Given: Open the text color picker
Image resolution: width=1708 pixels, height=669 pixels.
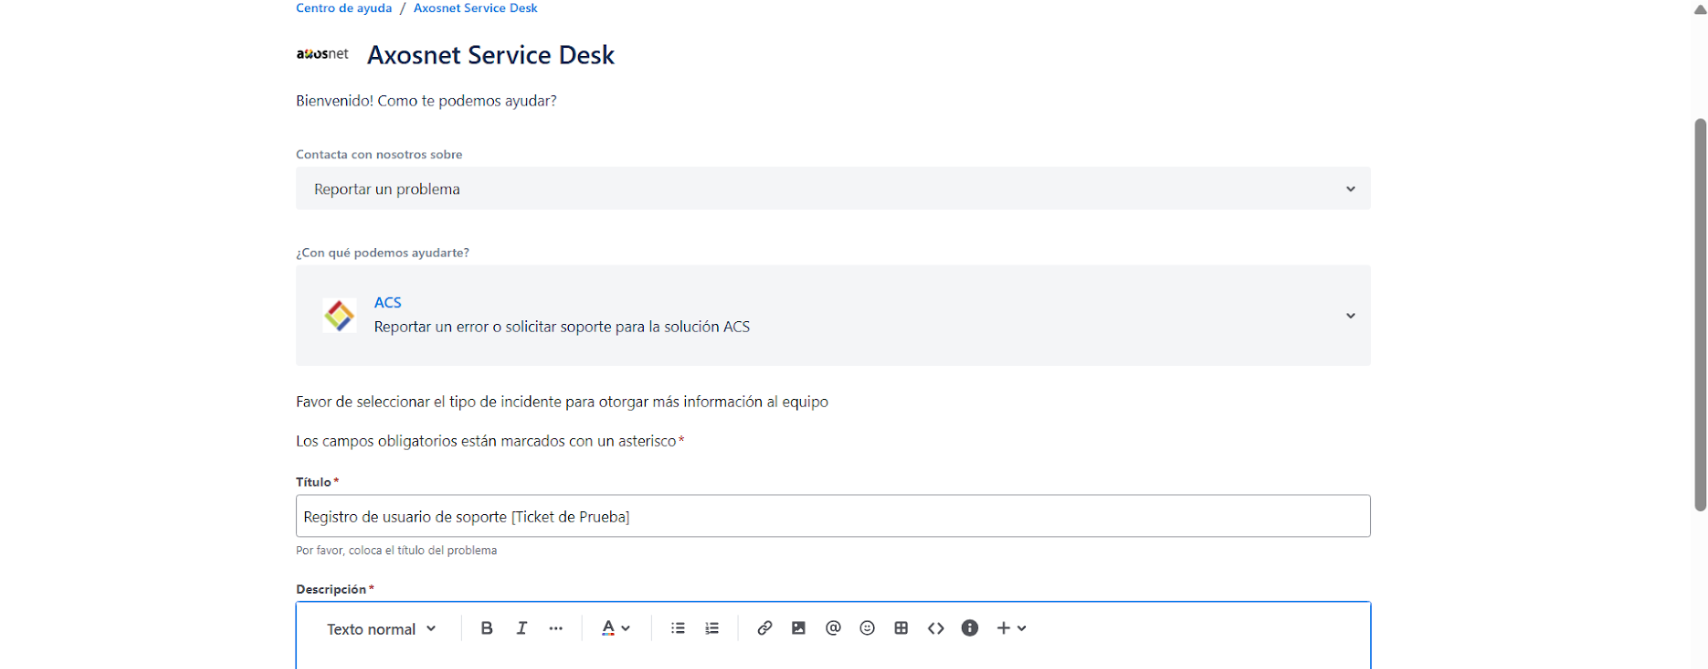Looking at the screenshot, I should point(615,628).
